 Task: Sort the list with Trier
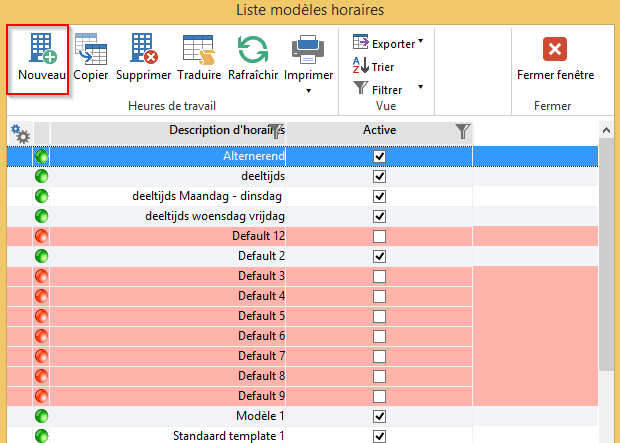pos(374,66)
